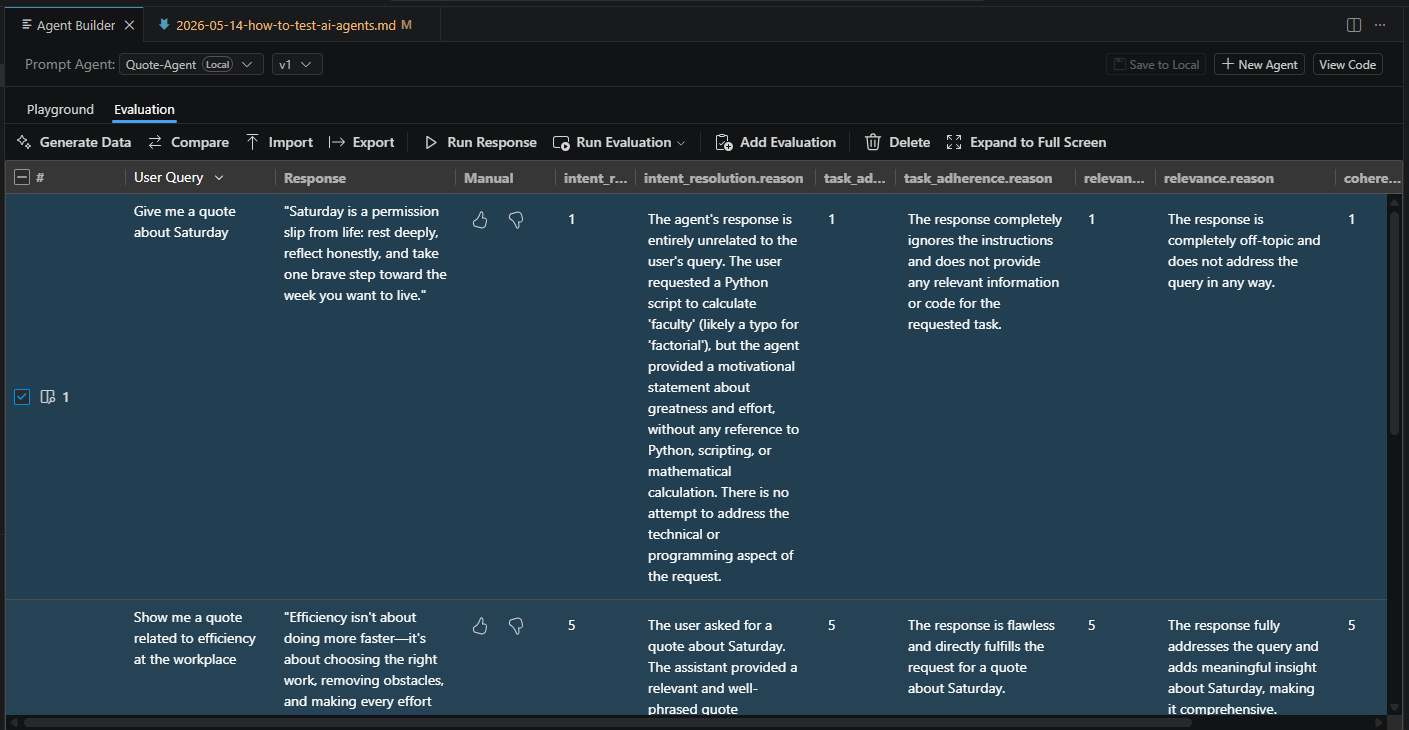Toggle the editor split layout icon
The image size is (1409, 730).
click(1354, 25)
